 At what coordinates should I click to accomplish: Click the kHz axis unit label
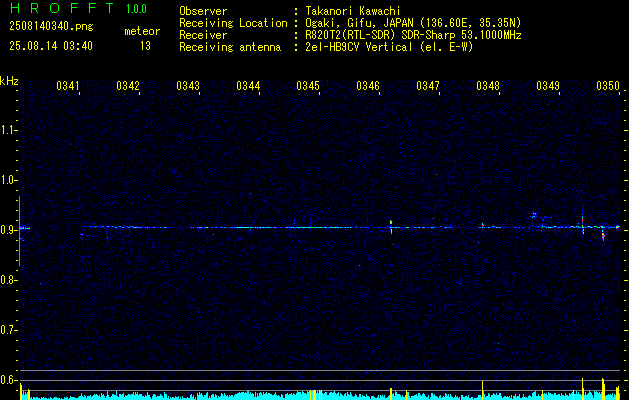coord(9,81)
